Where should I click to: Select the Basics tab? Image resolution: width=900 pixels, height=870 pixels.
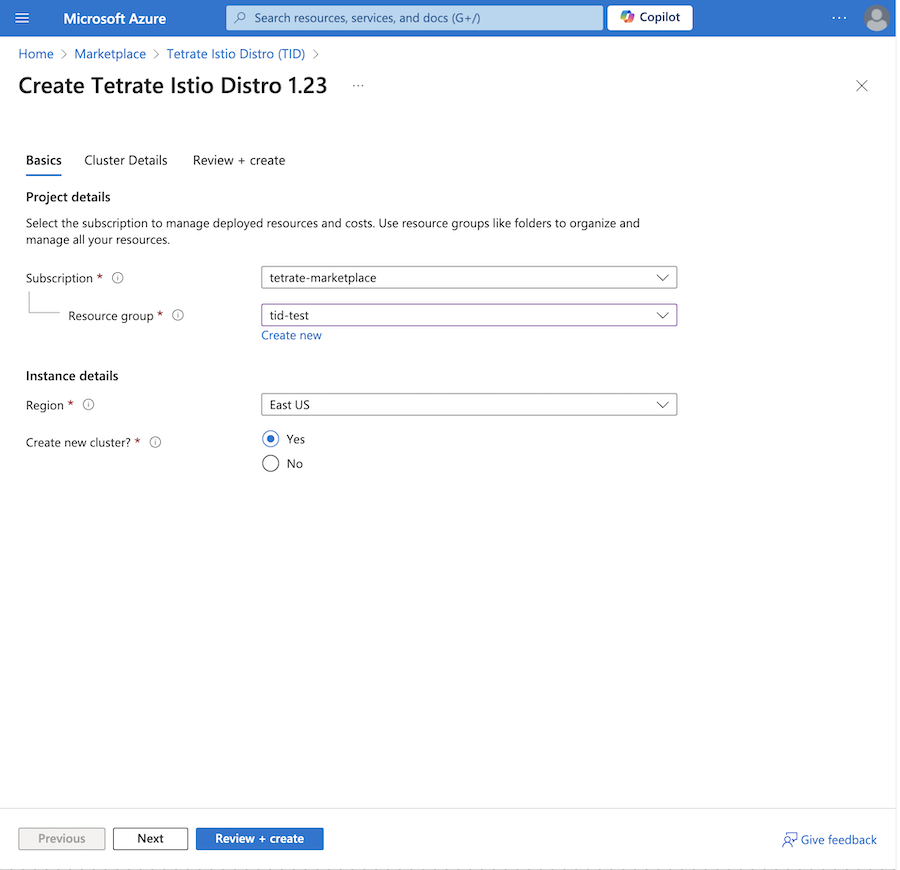click(x=44, y=161)
